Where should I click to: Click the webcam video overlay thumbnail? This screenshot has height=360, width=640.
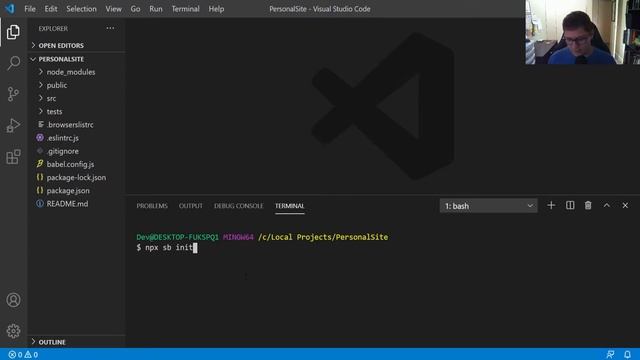[582, 32]
